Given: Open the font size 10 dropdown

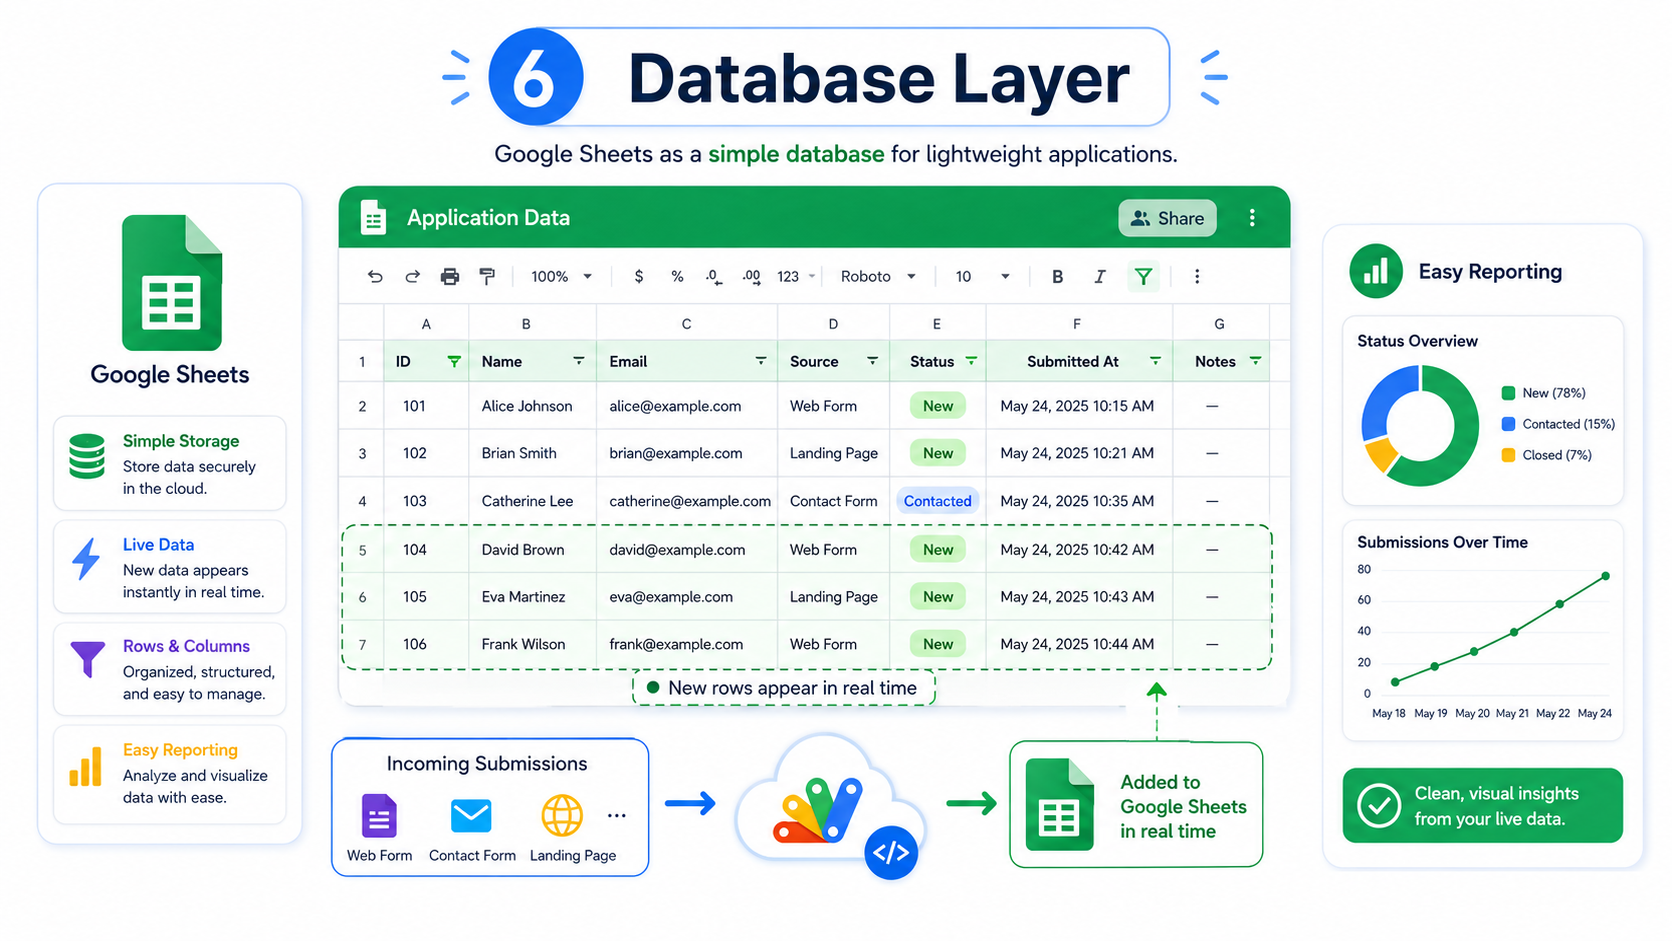Looking at the screenshot, I should (982, 277).
